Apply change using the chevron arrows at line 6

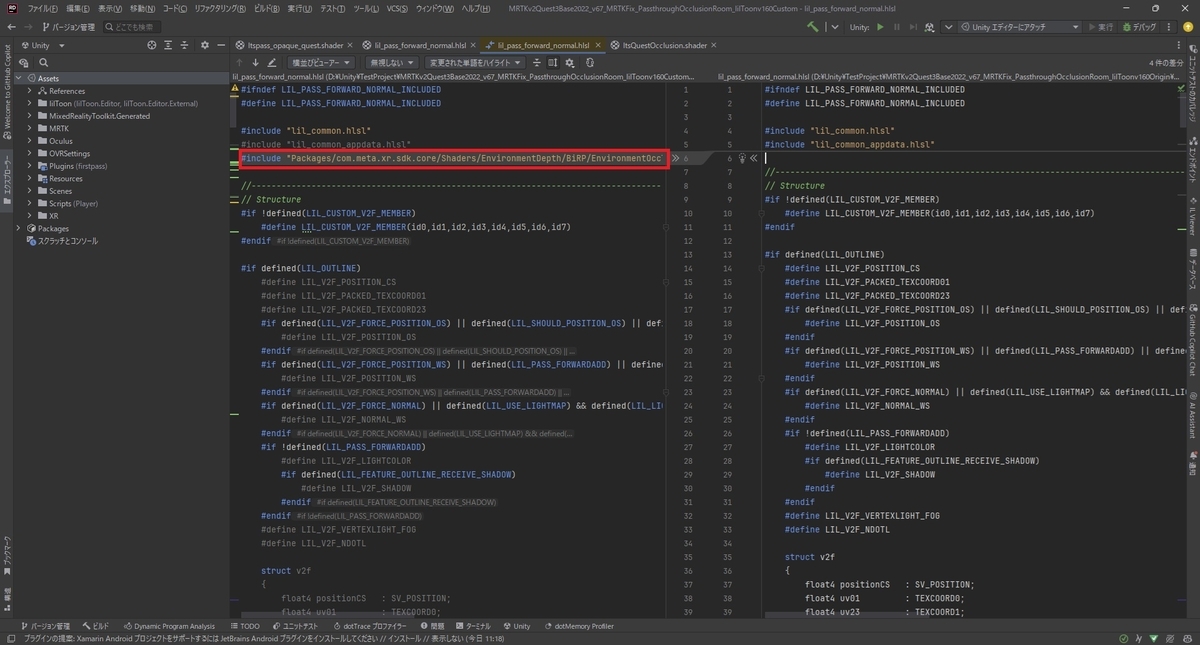click(676, 158)
